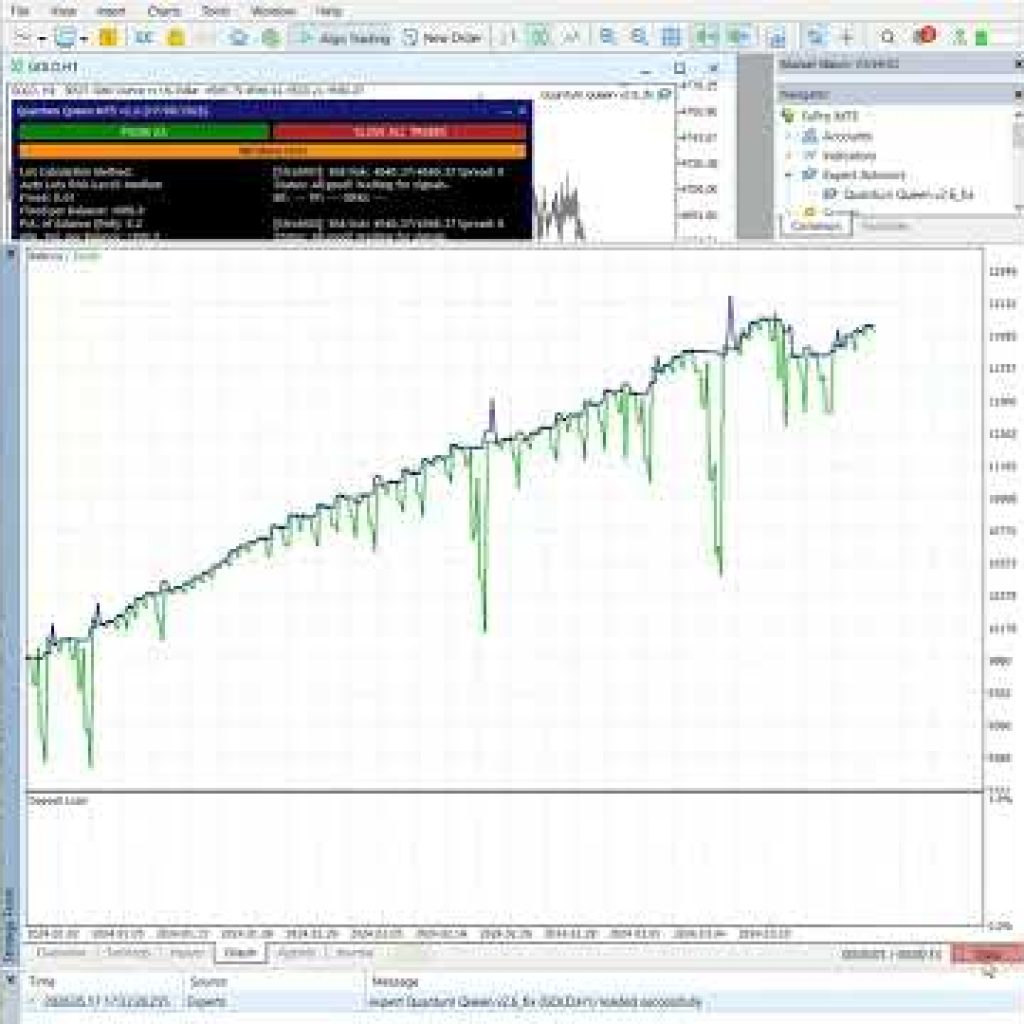The image size is (1024, 1024).
Task: Open the tester Inputs tab
Action: (x=187, y=953)
